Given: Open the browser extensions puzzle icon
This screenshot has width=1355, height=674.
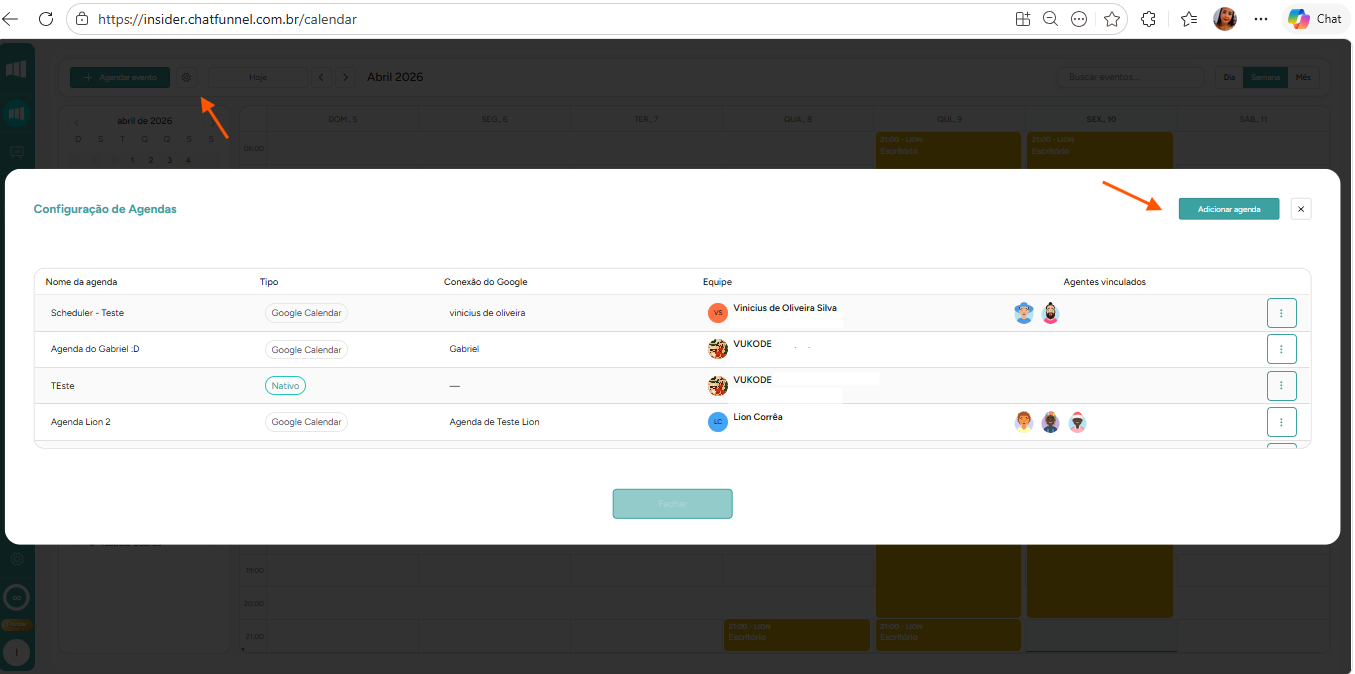Looking at the screenshot, I should tap(1148, 19).
